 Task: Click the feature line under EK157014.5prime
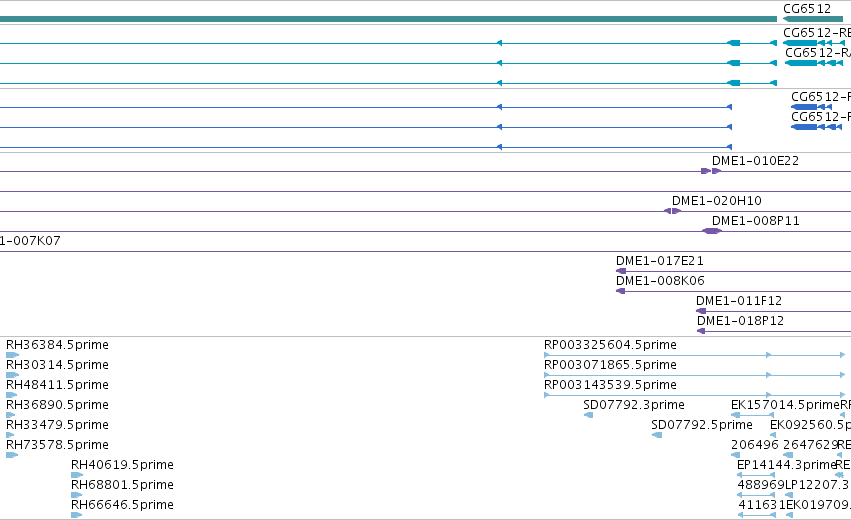(753, 415)
